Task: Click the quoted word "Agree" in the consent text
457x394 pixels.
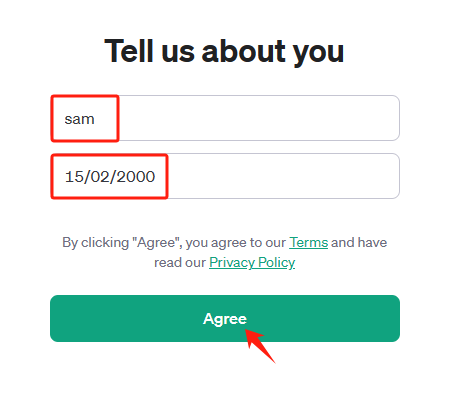Action: pyautogui.click(x=156, y=243)
